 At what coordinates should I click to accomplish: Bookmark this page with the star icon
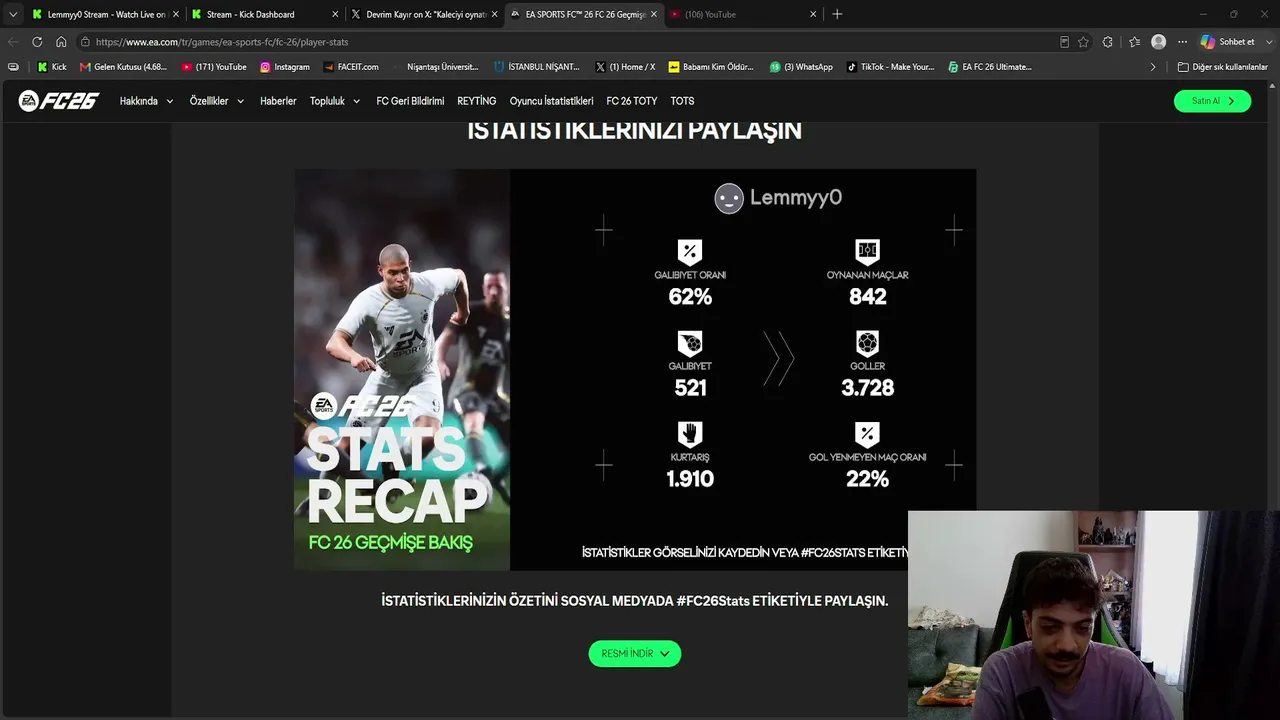pos(1083,42)
